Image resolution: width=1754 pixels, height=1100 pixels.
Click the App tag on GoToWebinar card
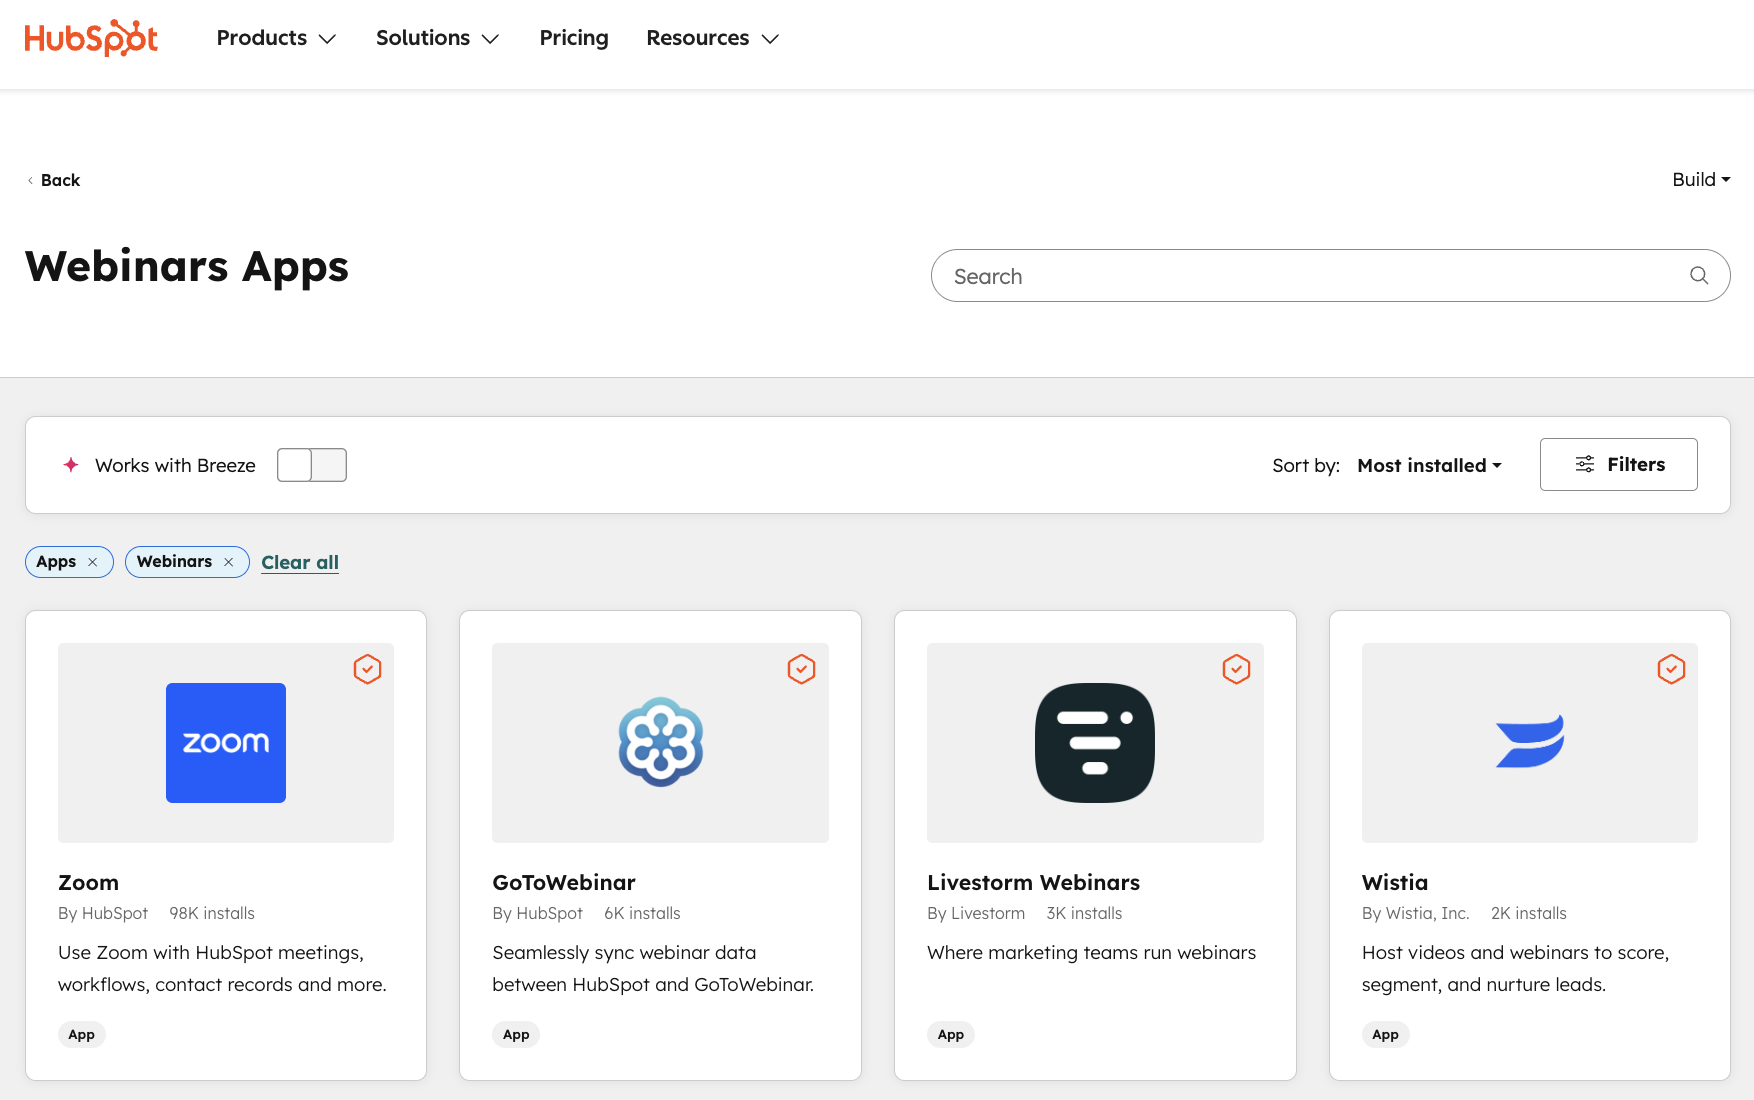coord(516,1035)
